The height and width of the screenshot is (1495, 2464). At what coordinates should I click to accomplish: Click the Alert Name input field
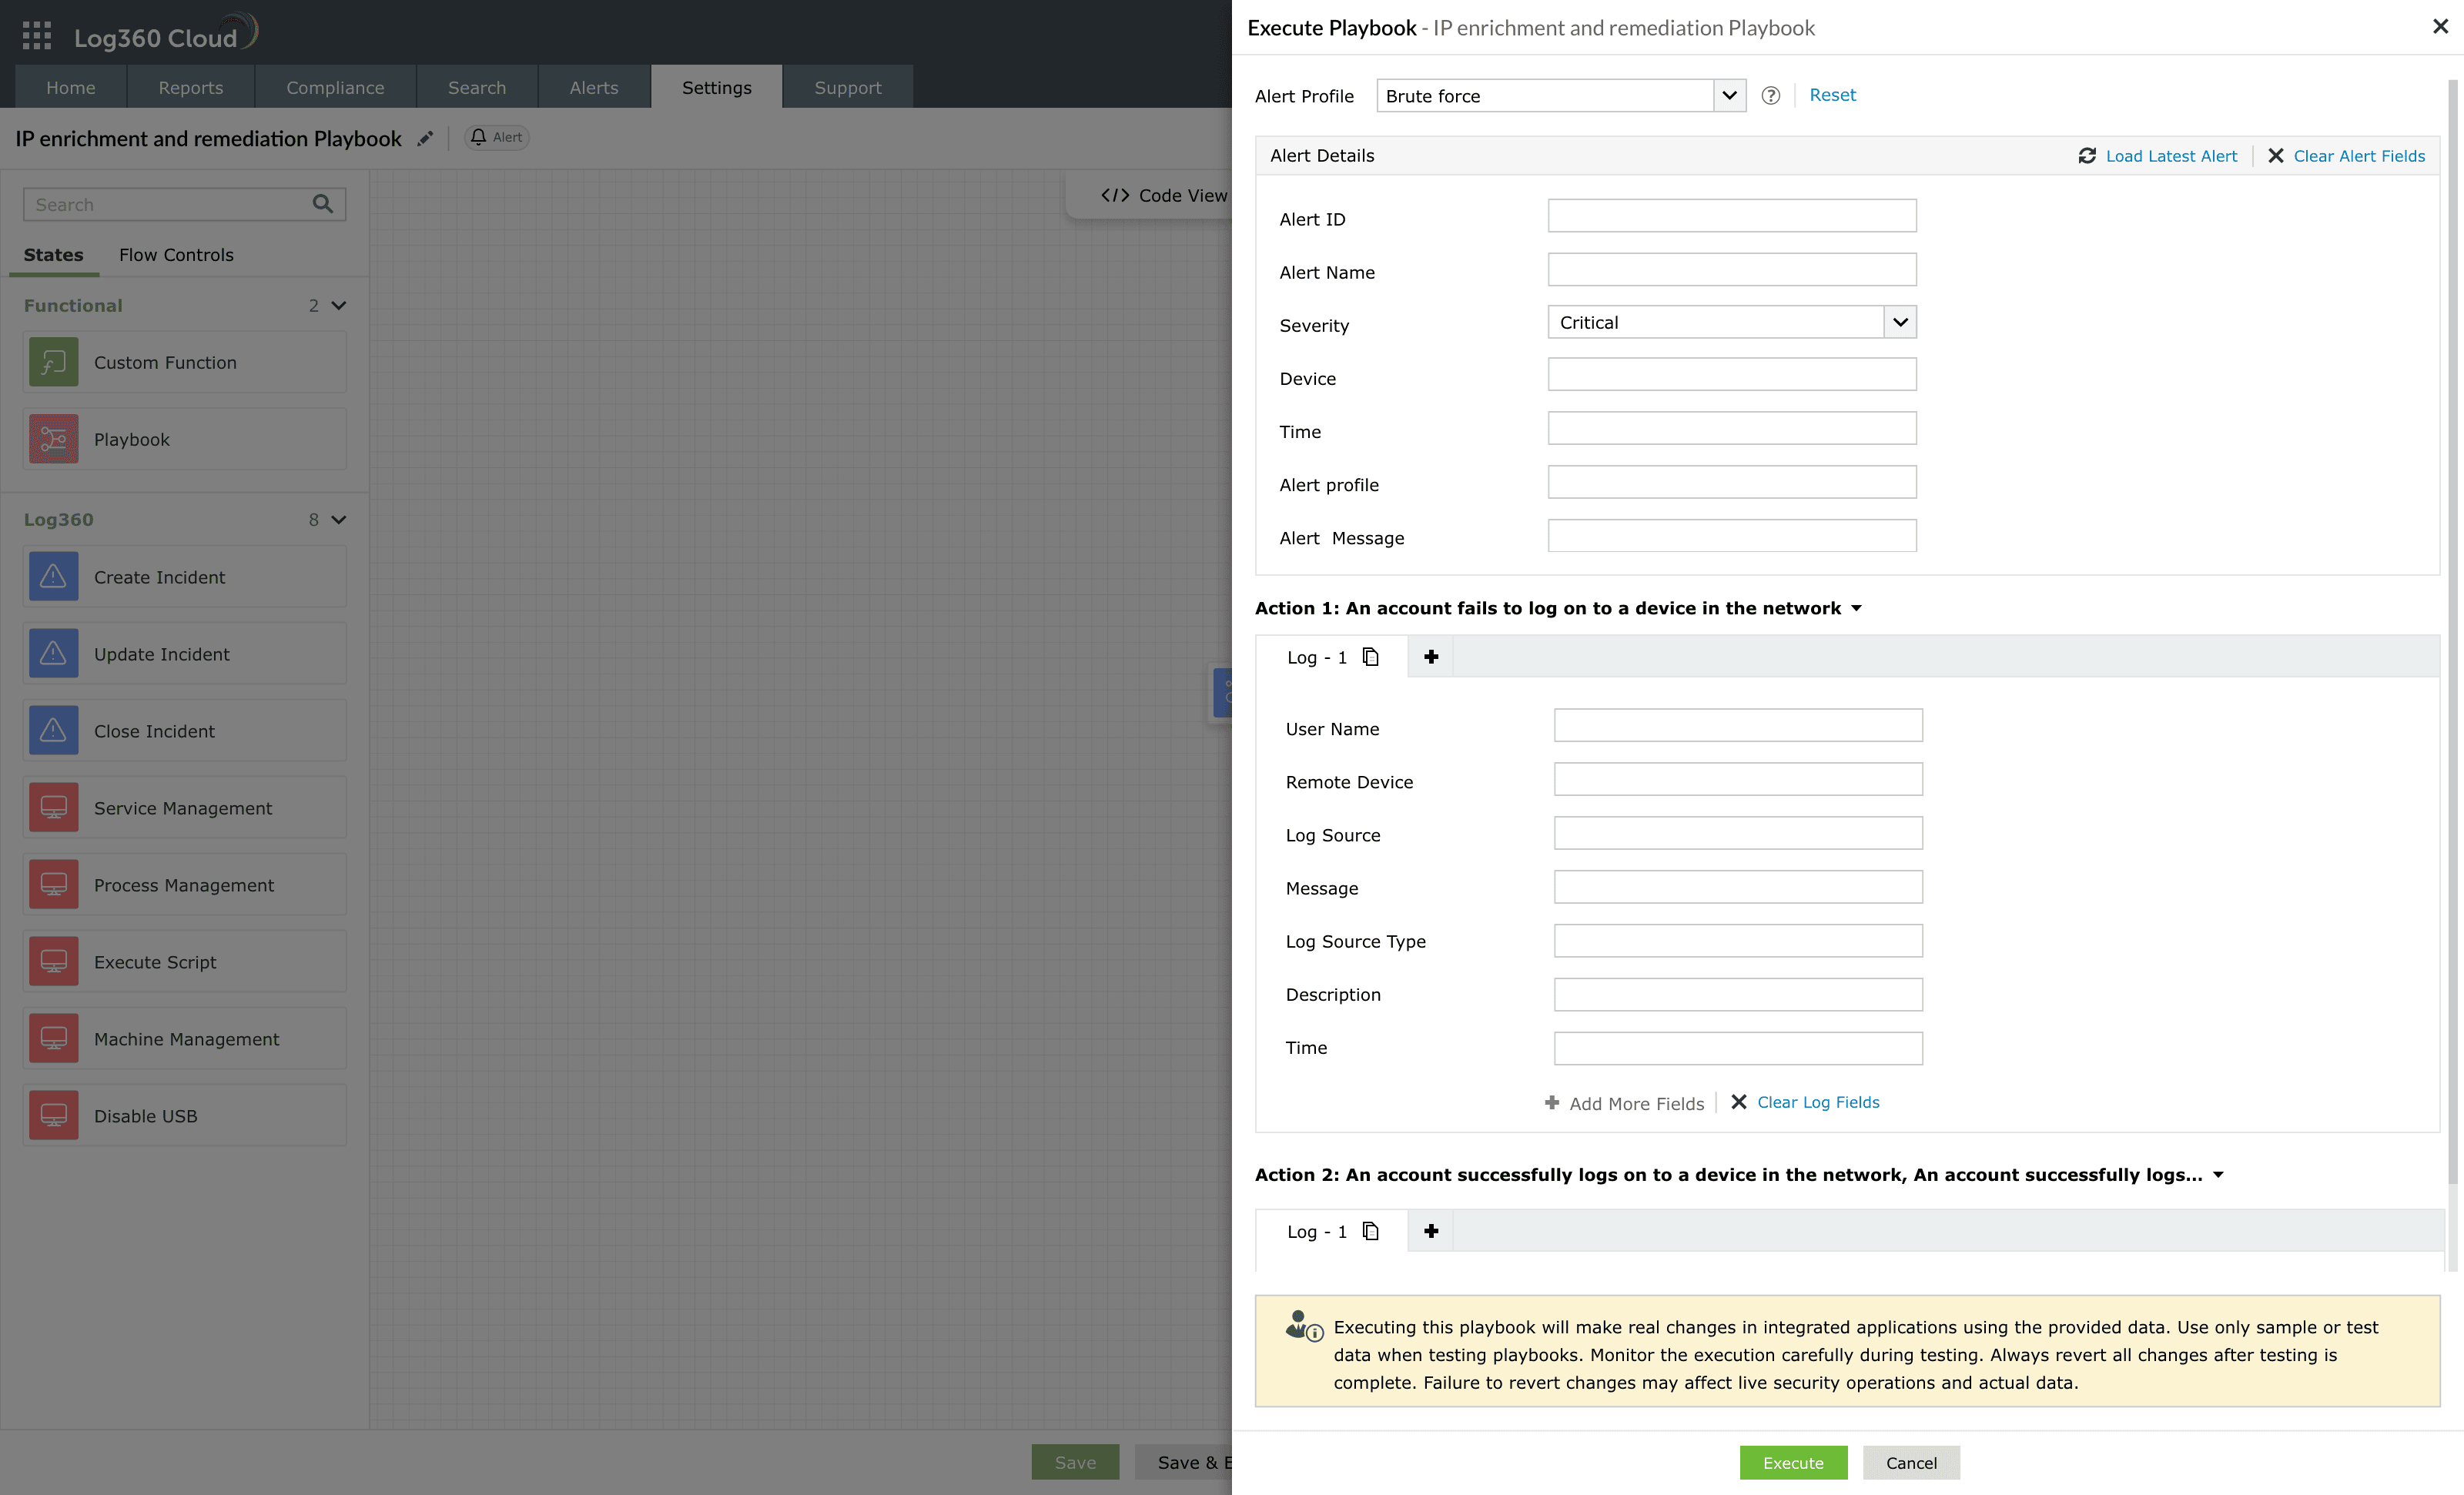[1732, 269]
